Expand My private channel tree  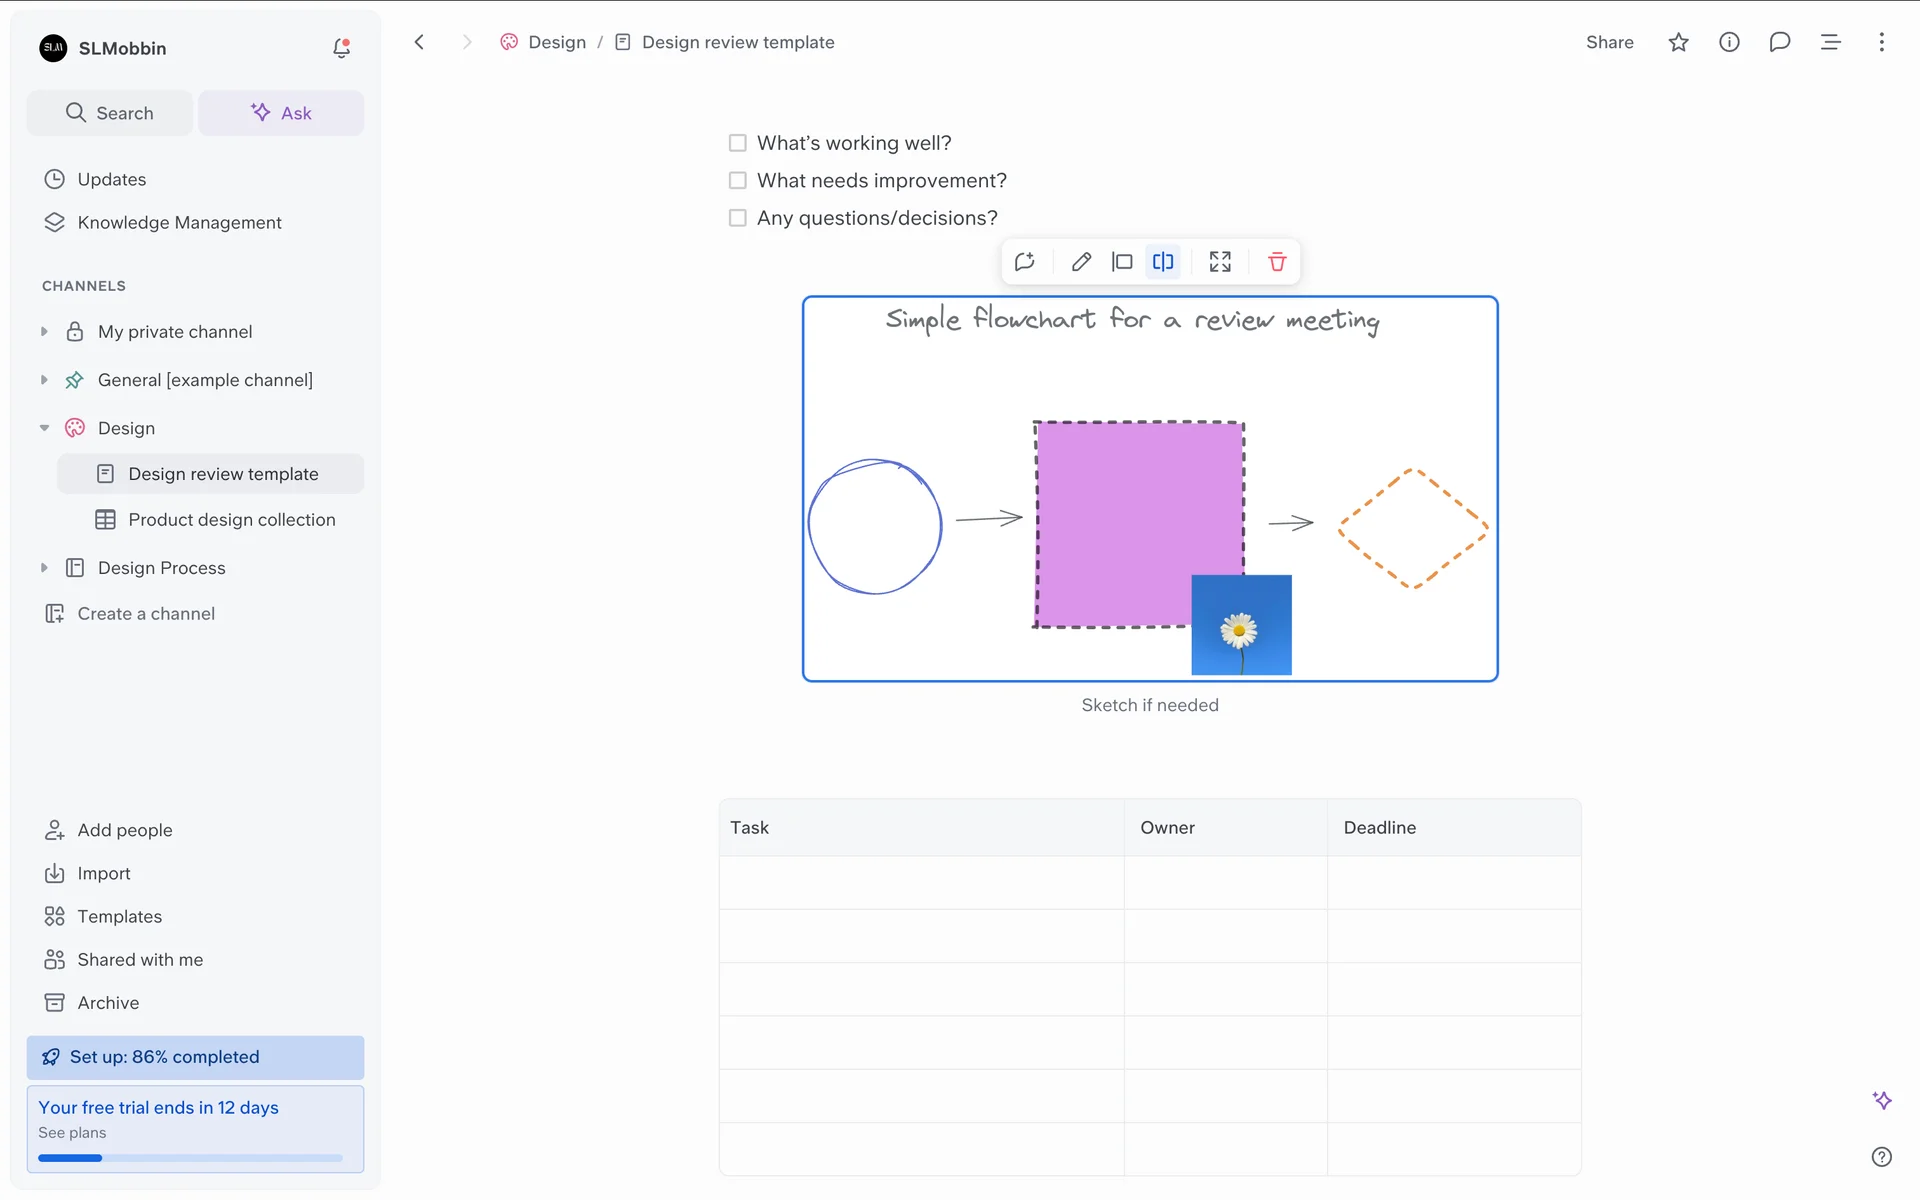pyautogui.click(x=44, y=332)
